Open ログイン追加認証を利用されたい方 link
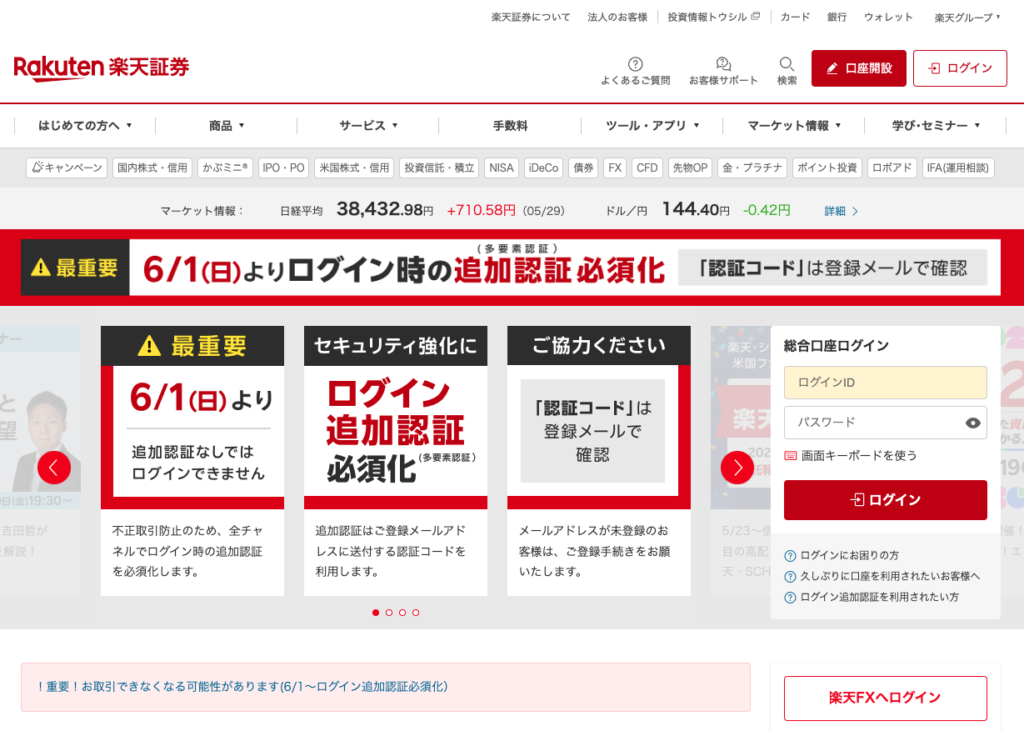Viewport: 1024px width, 731px height. click(x=872, y=597)
